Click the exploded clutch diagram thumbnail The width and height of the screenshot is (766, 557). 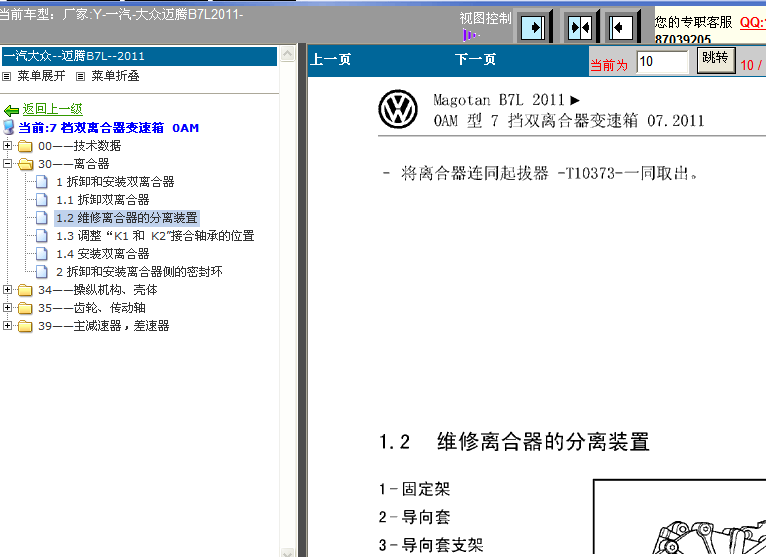click(680, 517)
